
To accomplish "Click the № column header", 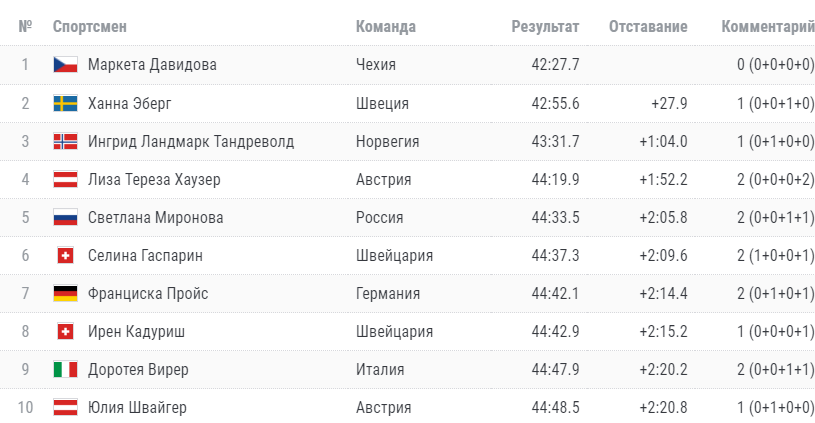I will [25, 26].
